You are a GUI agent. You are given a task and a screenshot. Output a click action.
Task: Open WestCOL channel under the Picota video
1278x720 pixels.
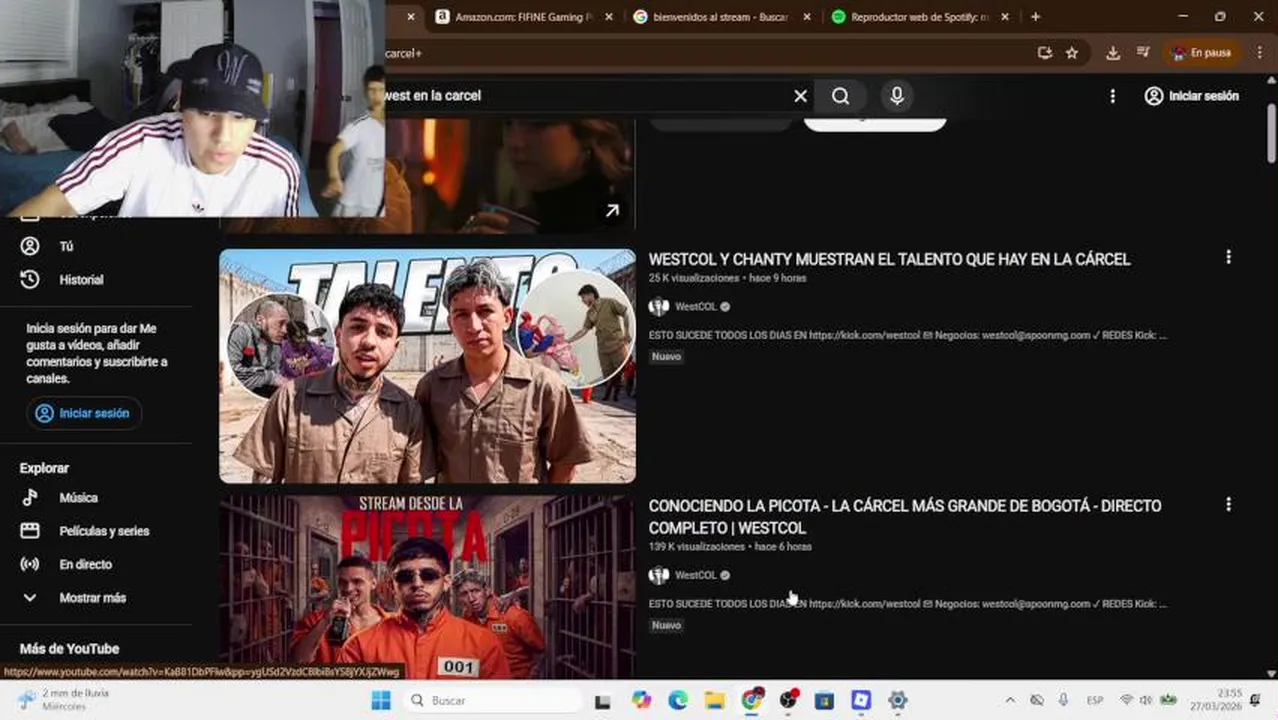point(696,575)
